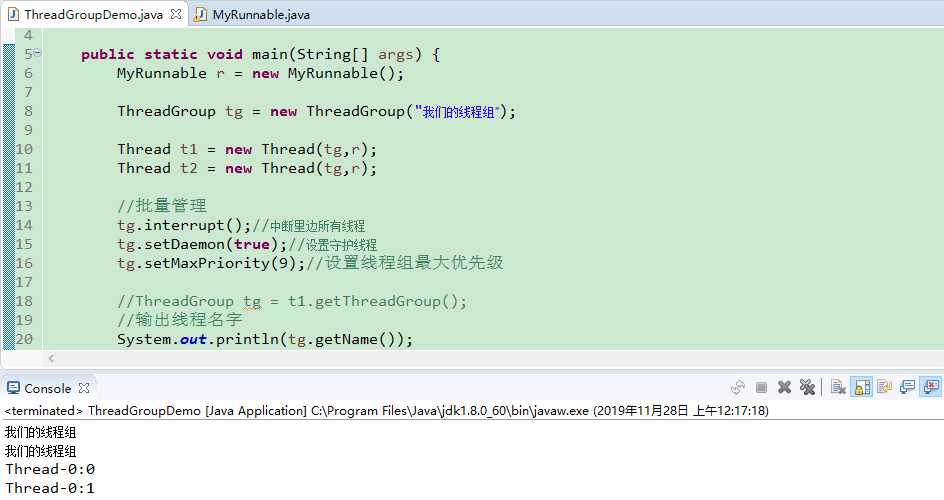Viewport: 944px width, 500px height.
Task: Toggle Scroll Lock in Console toolbar
Action: tap(862, 387)
